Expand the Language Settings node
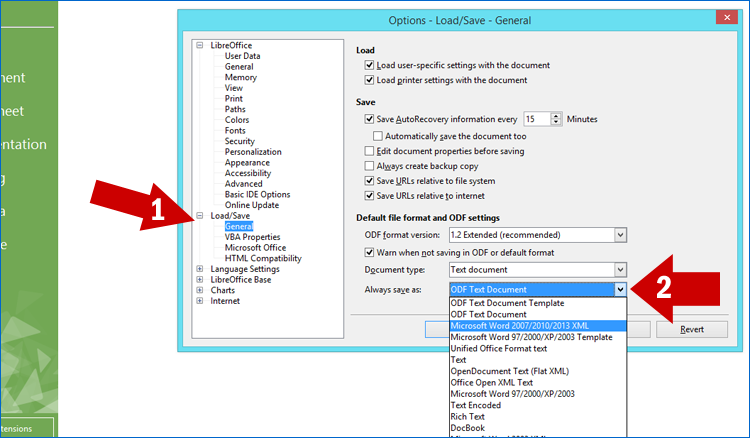This screenshot has width=750, height=438. pos(201,269)
